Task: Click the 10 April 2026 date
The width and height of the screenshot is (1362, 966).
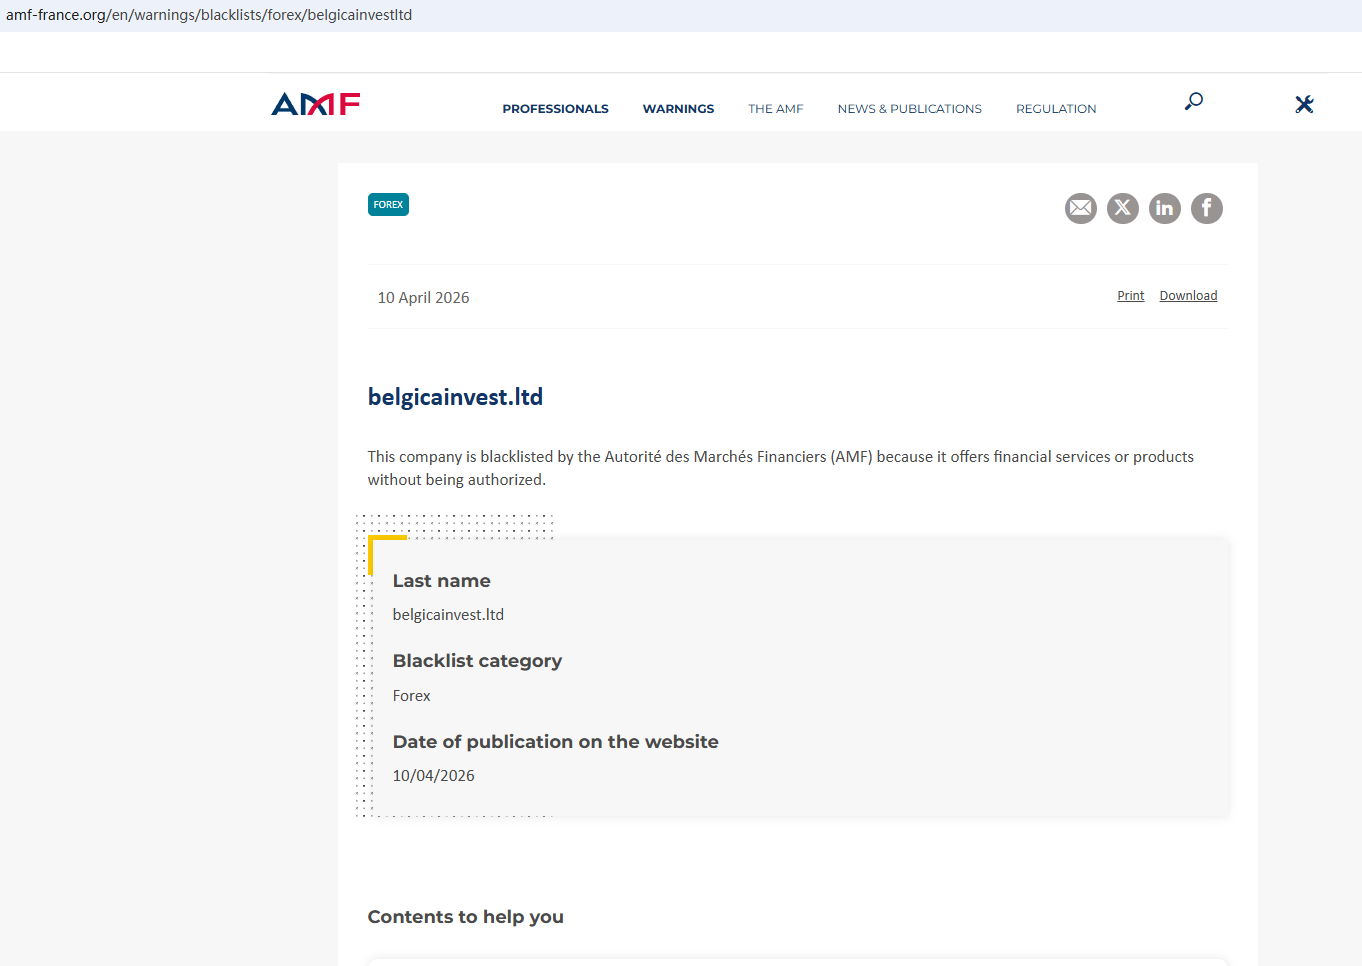Action: [423, 298]
